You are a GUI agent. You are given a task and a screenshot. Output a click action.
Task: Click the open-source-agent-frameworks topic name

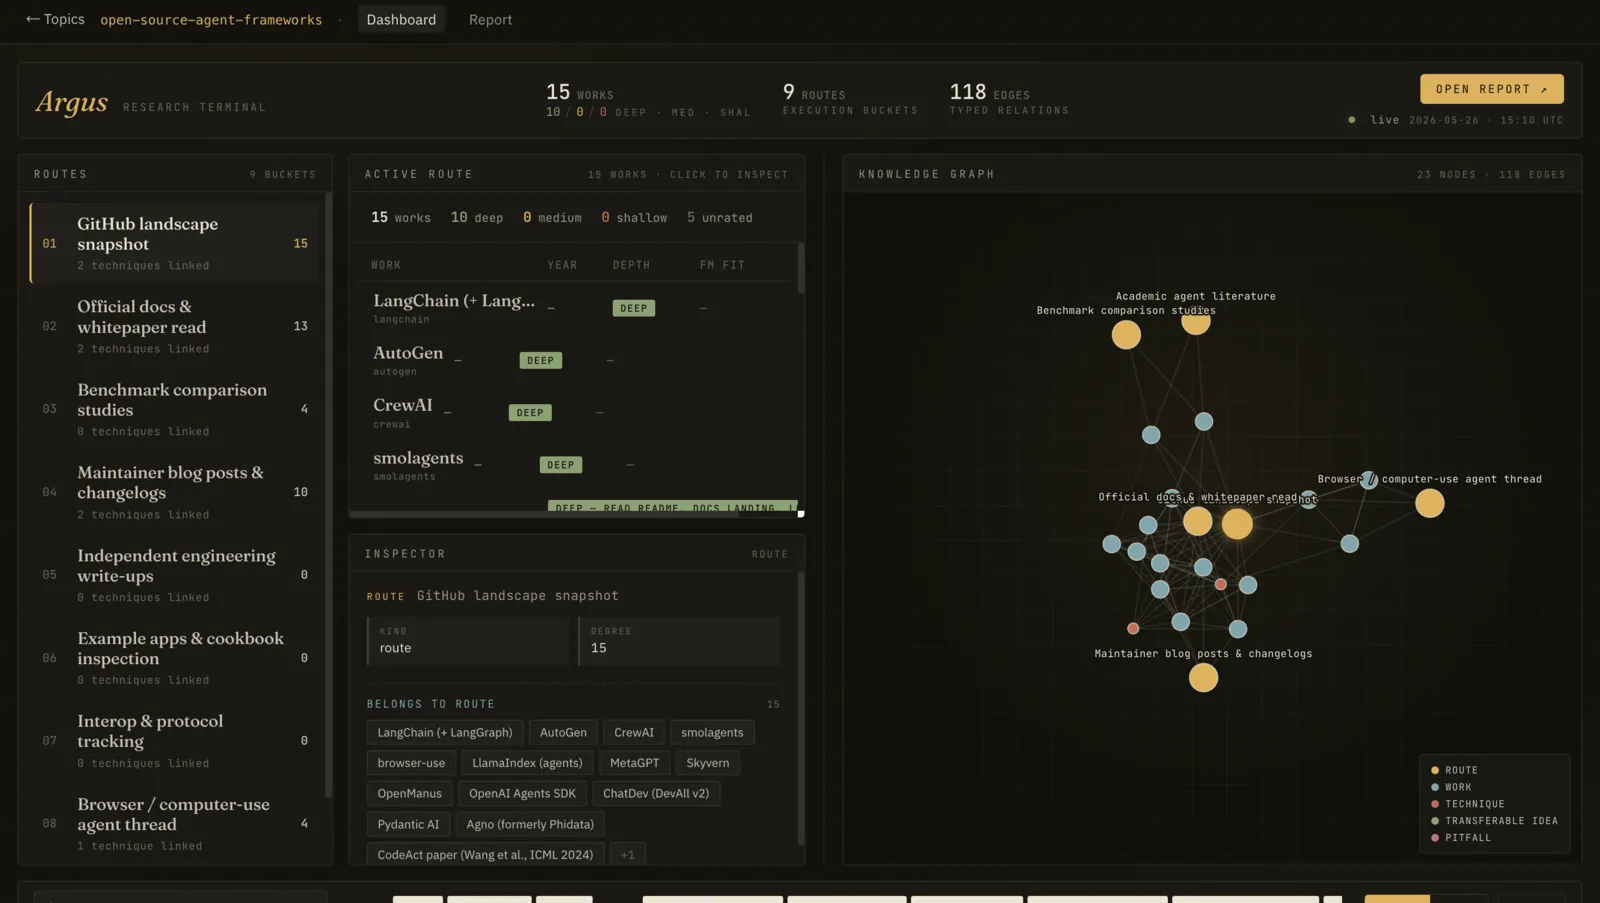click(211, 19)
